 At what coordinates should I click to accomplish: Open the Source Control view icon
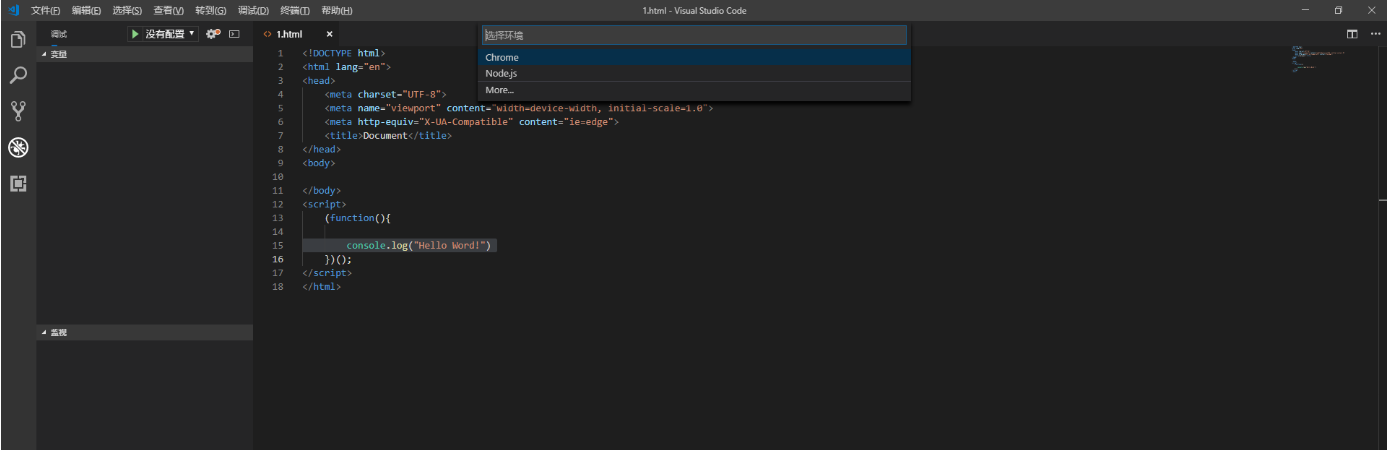pos(18,111)
